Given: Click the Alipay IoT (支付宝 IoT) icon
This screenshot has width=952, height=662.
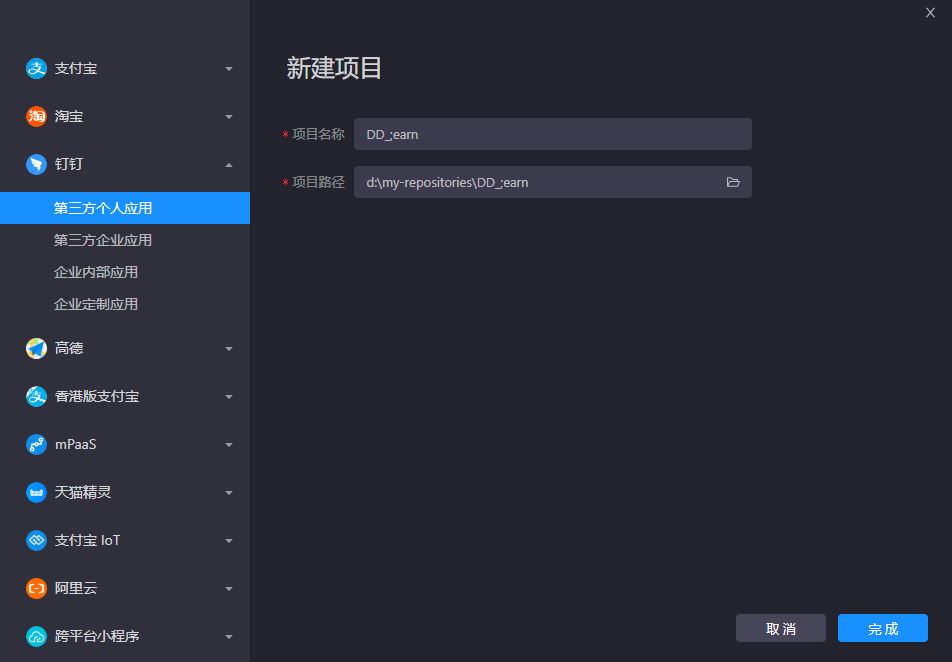Looking at the screenshot, I should coord(35,540).
